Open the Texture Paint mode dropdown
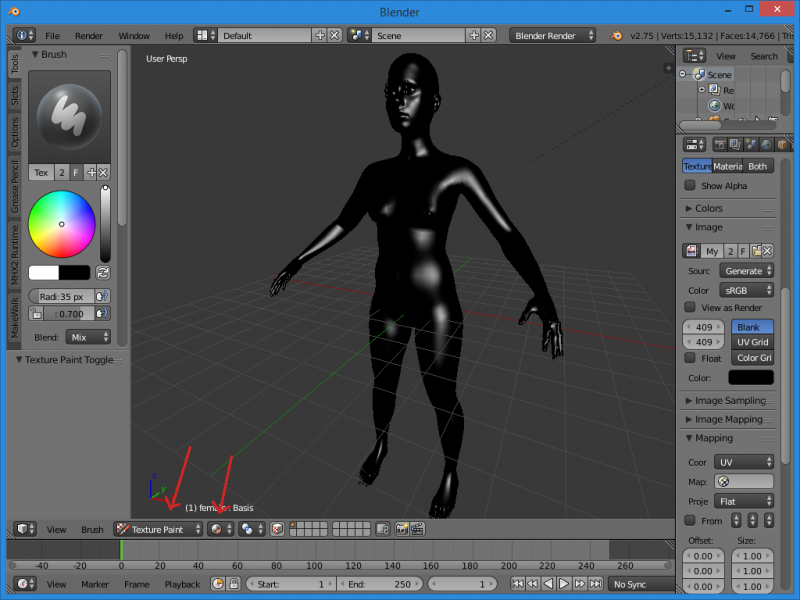Image resolution: width=800 pixels, height=600 pixels. (x=158, y=529)
